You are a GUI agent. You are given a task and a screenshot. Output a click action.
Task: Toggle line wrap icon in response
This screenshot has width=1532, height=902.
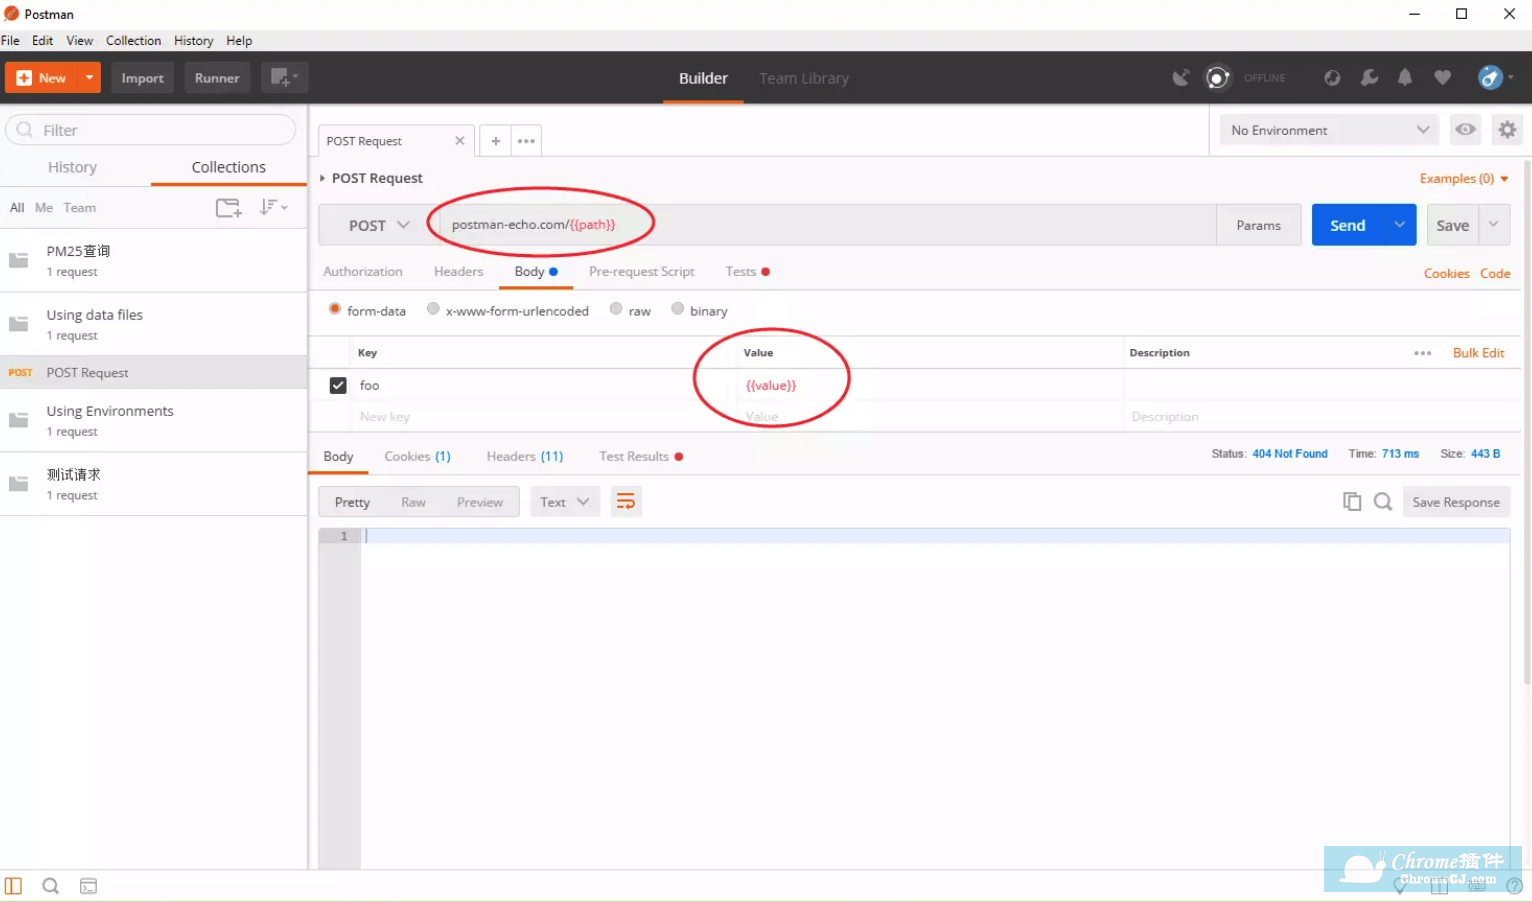(x=626, y=502)
